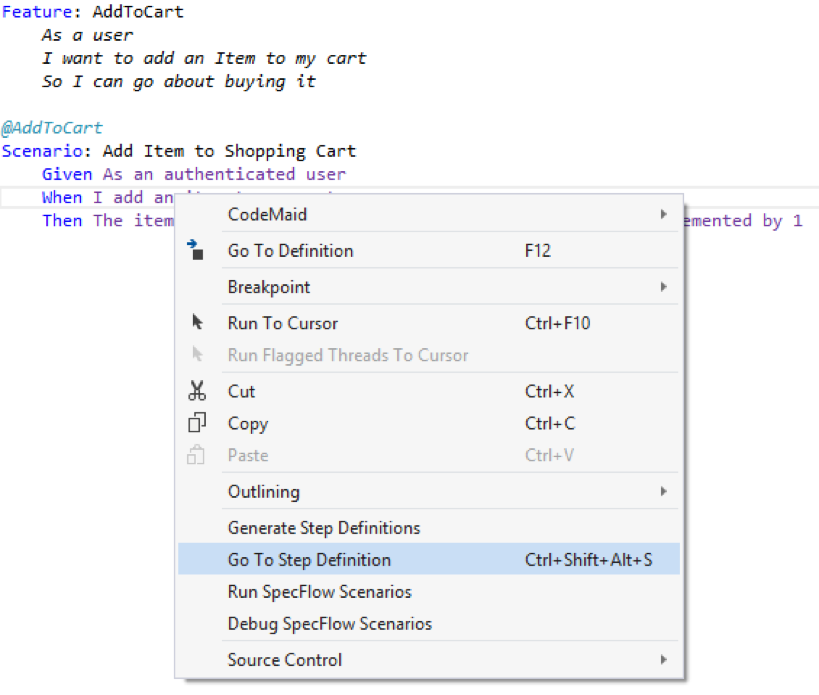Screen dimensions: 819x695
Task: Click the Run Flagged Threads cursor icon
Action: (197, 355)
